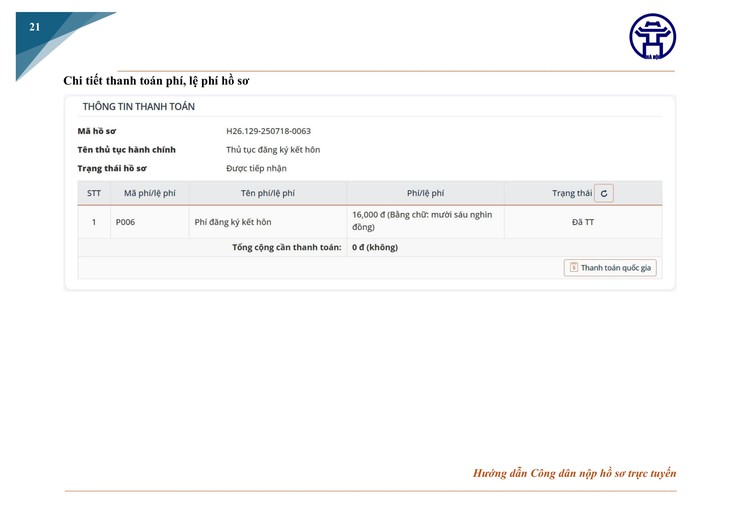The width and height of the screenshot is (740, 523).
Task: Click the Mã phí/lệ phí column header
Action: click(x=149, y=193)
